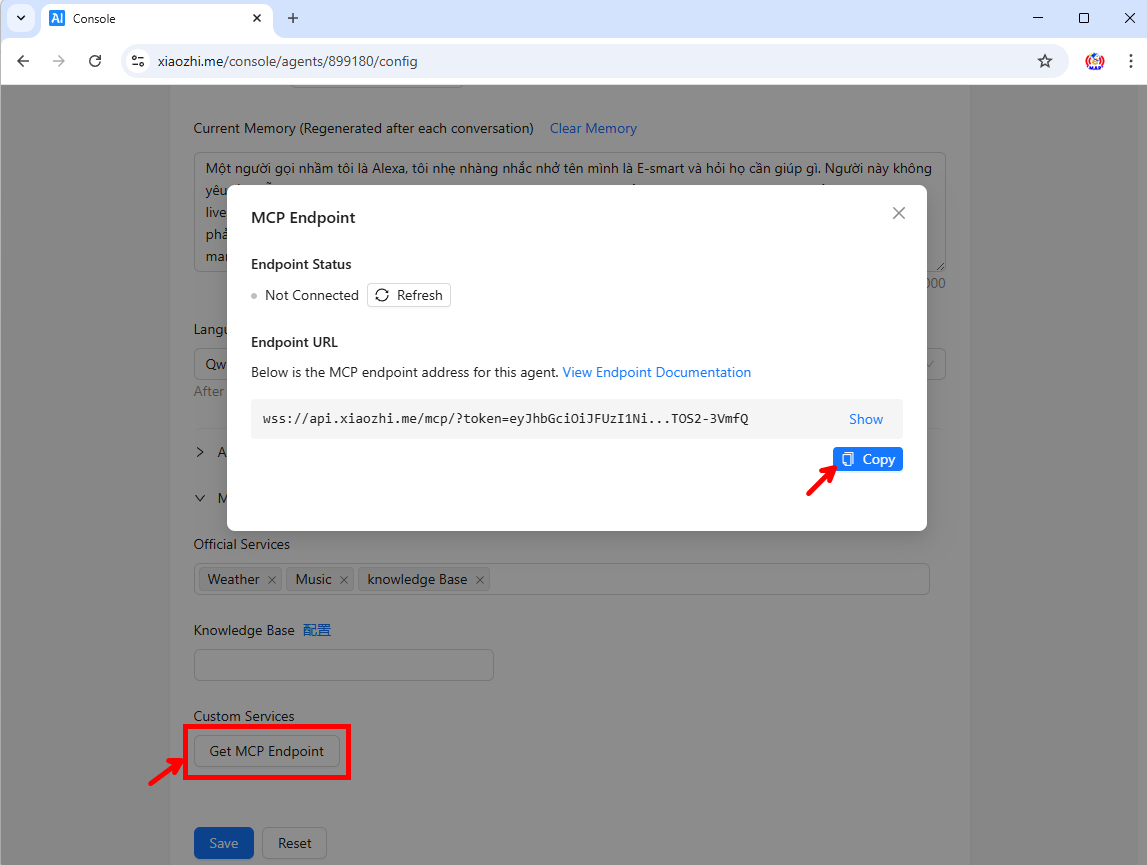The image size is (1147, 865).
Task: Click the Knowledge Base input field
Action: (x=343, y=665)
